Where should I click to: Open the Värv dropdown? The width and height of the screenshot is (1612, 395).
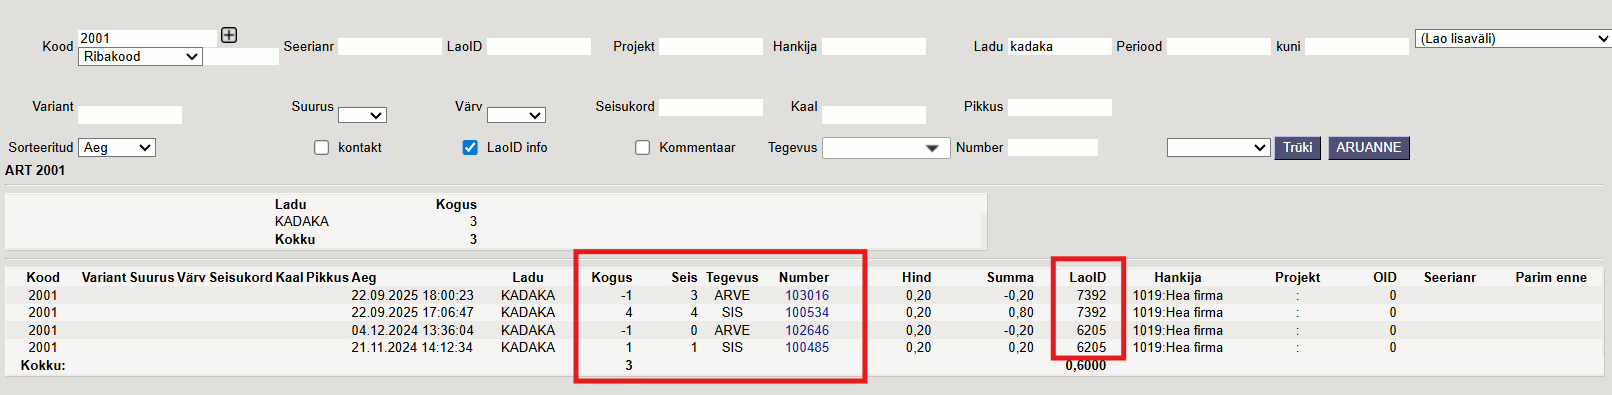pos(516,115)
